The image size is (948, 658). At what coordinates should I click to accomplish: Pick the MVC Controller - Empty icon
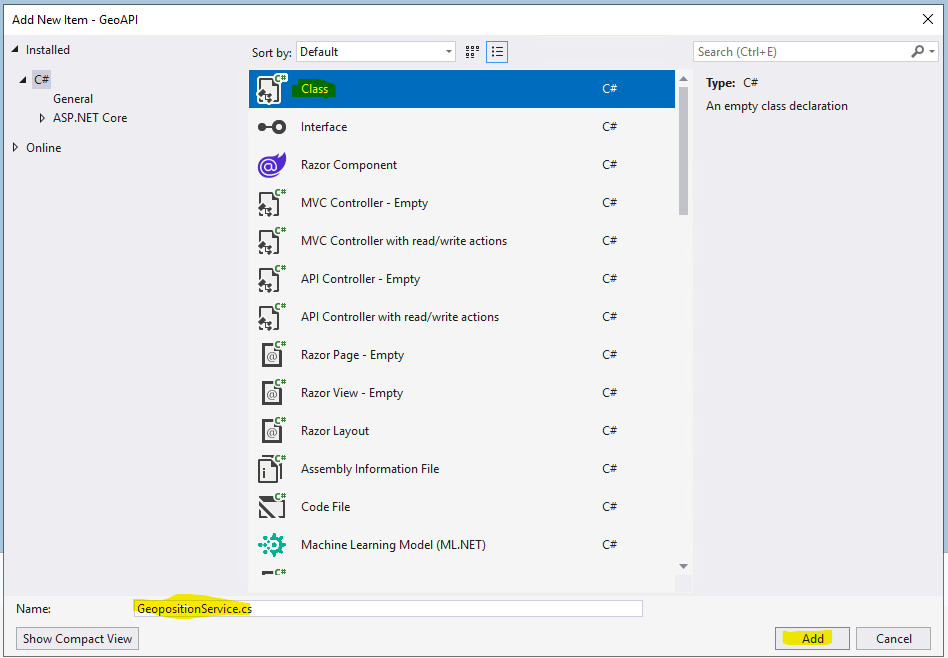(271, 203)
